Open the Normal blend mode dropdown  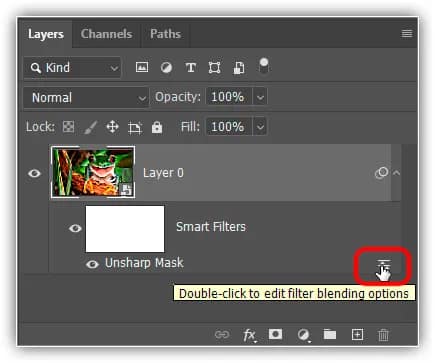pyautogui.click(x=86, y=98)
